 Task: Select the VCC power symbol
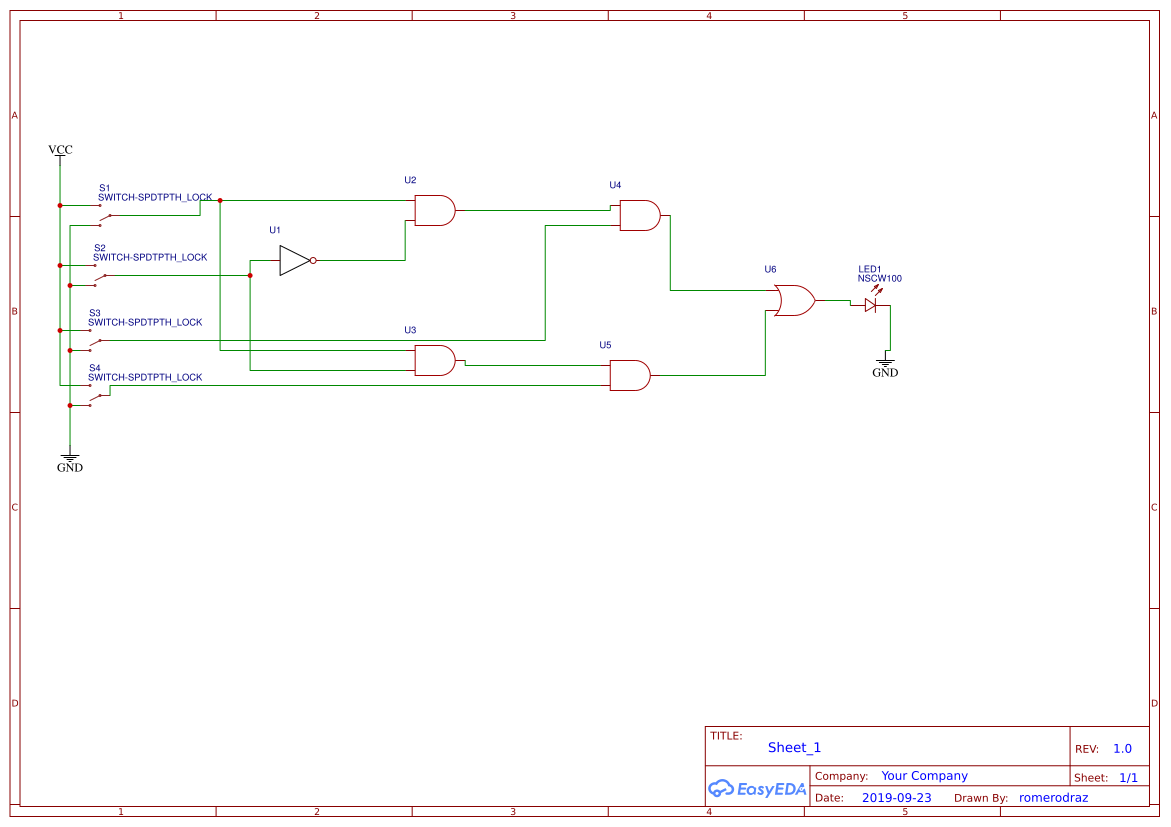coord(60,151)
